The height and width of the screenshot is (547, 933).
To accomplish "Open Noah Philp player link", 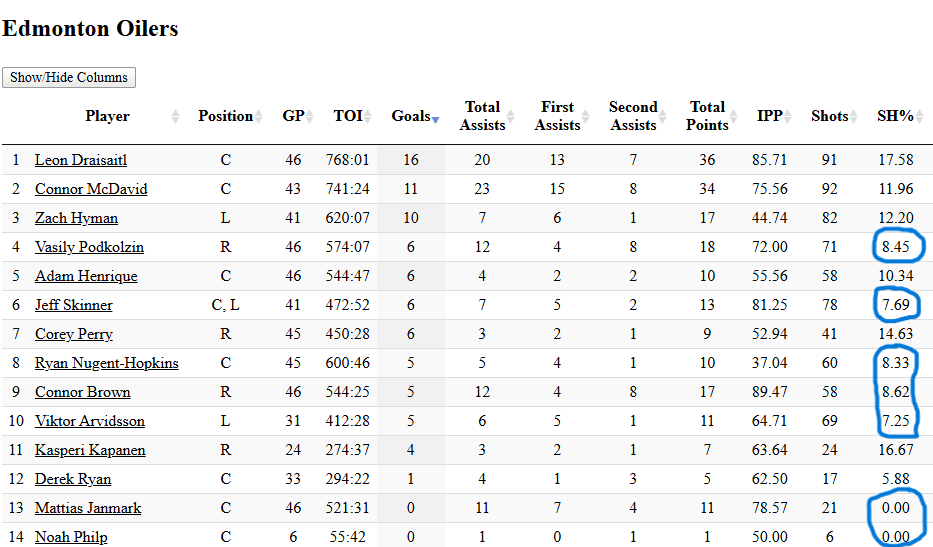I will [x=71, y=537].
